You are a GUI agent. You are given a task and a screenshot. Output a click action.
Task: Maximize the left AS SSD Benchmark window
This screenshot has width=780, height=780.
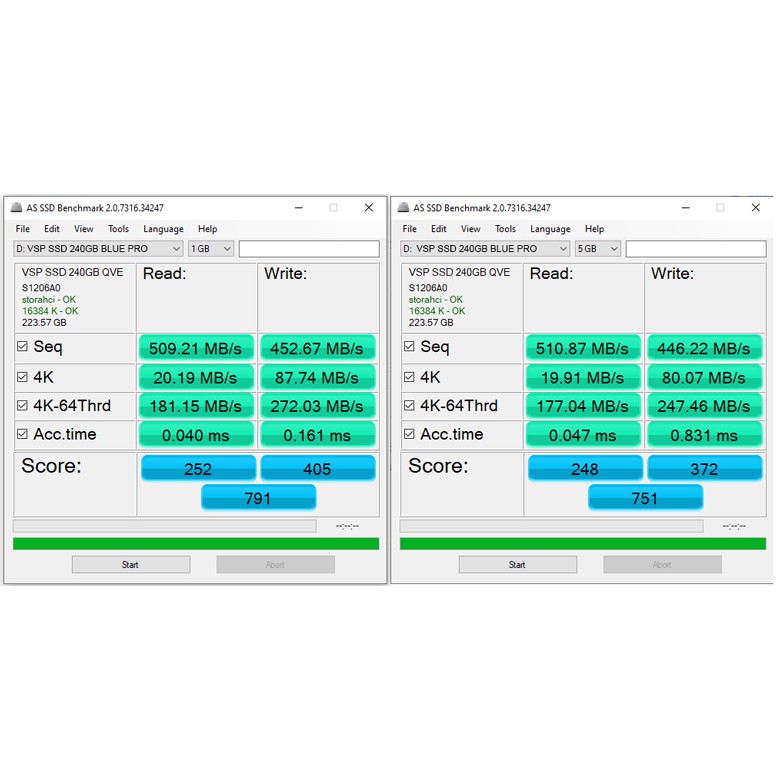333,208
